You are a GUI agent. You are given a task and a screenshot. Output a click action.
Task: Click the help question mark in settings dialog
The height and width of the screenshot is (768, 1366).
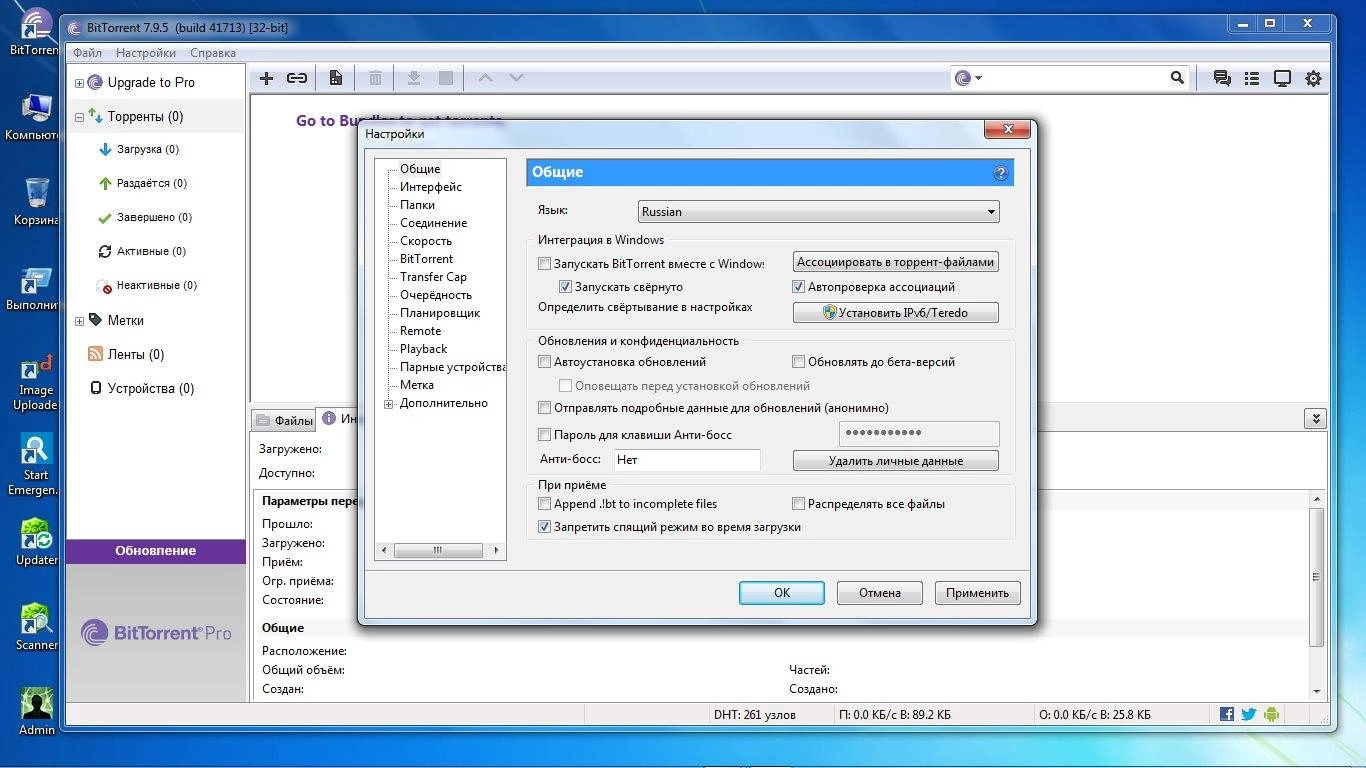(1000, 173)
